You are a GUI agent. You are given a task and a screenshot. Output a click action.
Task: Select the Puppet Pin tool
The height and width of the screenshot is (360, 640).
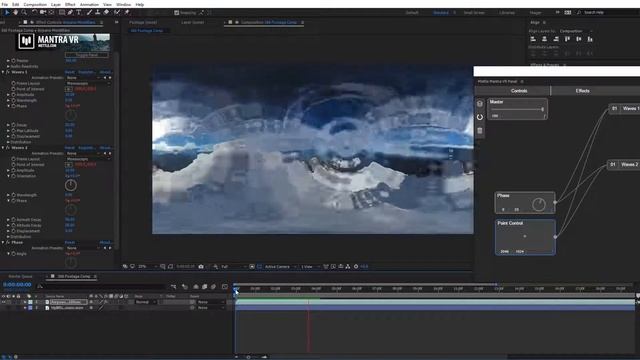[x=127, y=13]
